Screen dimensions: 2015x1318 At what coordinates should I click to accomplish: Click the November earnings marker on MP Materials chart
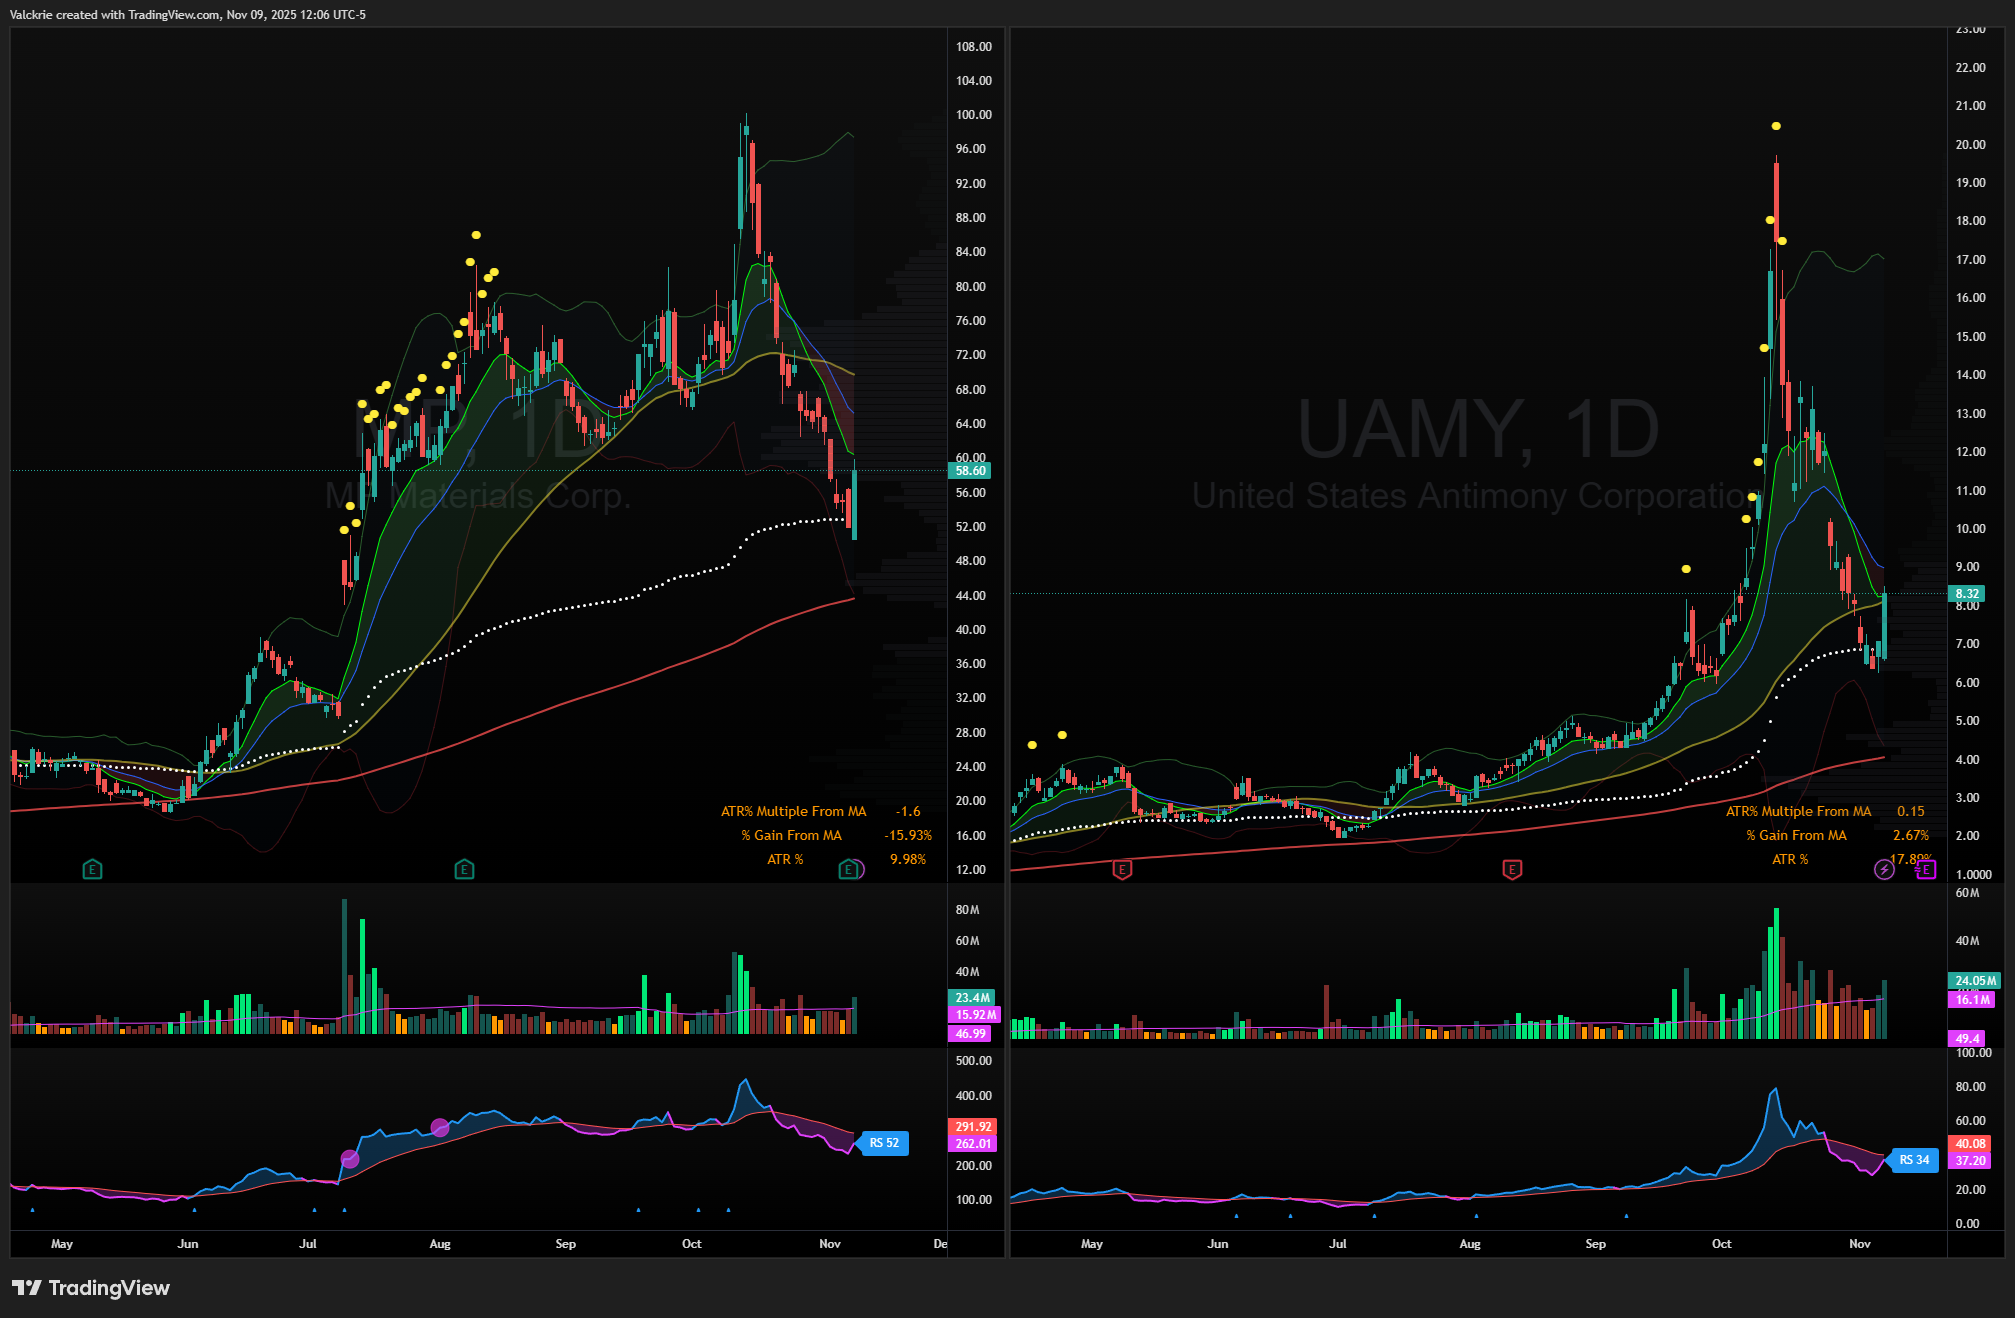click(849, 869)
